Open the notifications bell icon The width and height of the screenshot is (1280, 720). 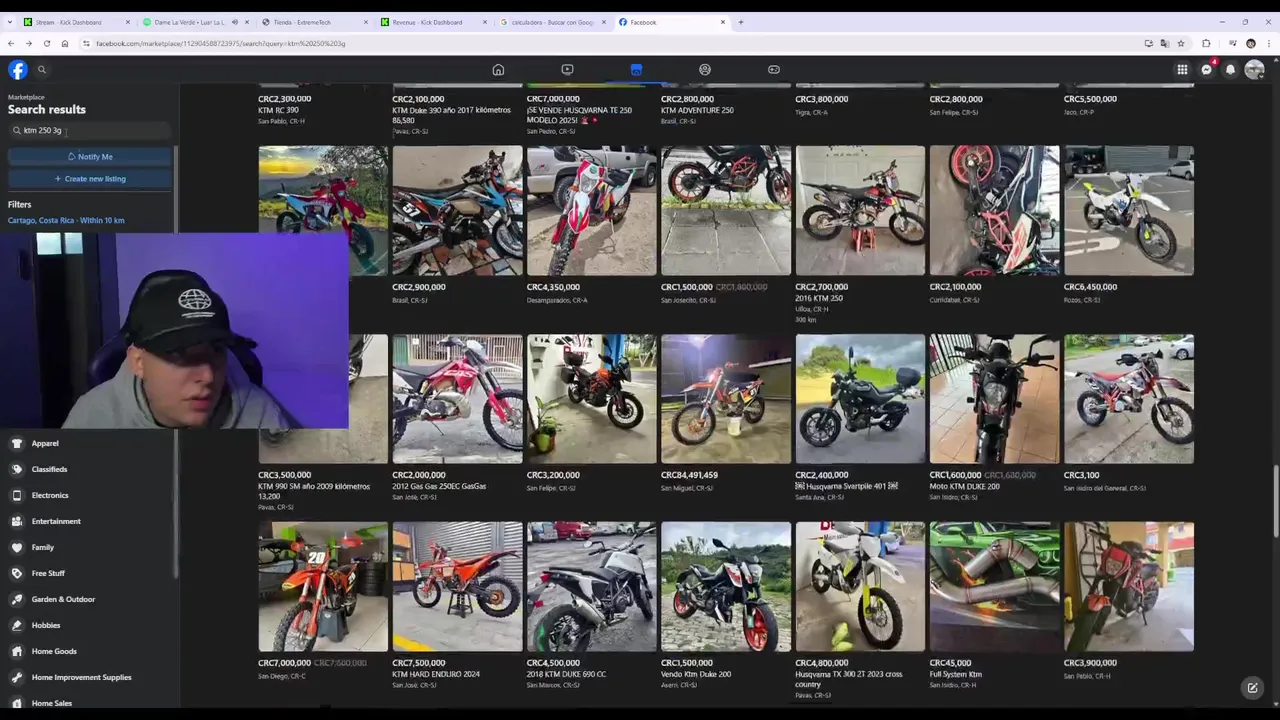pos(1231,69)
